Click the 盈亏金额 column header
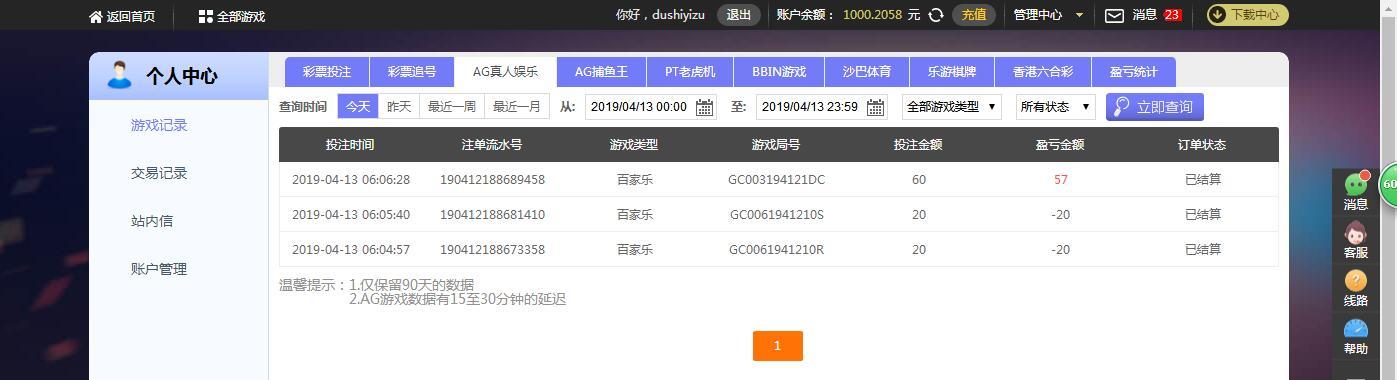The height and width of the screenshot is (380, 1397). click(x=1060, y=145)
